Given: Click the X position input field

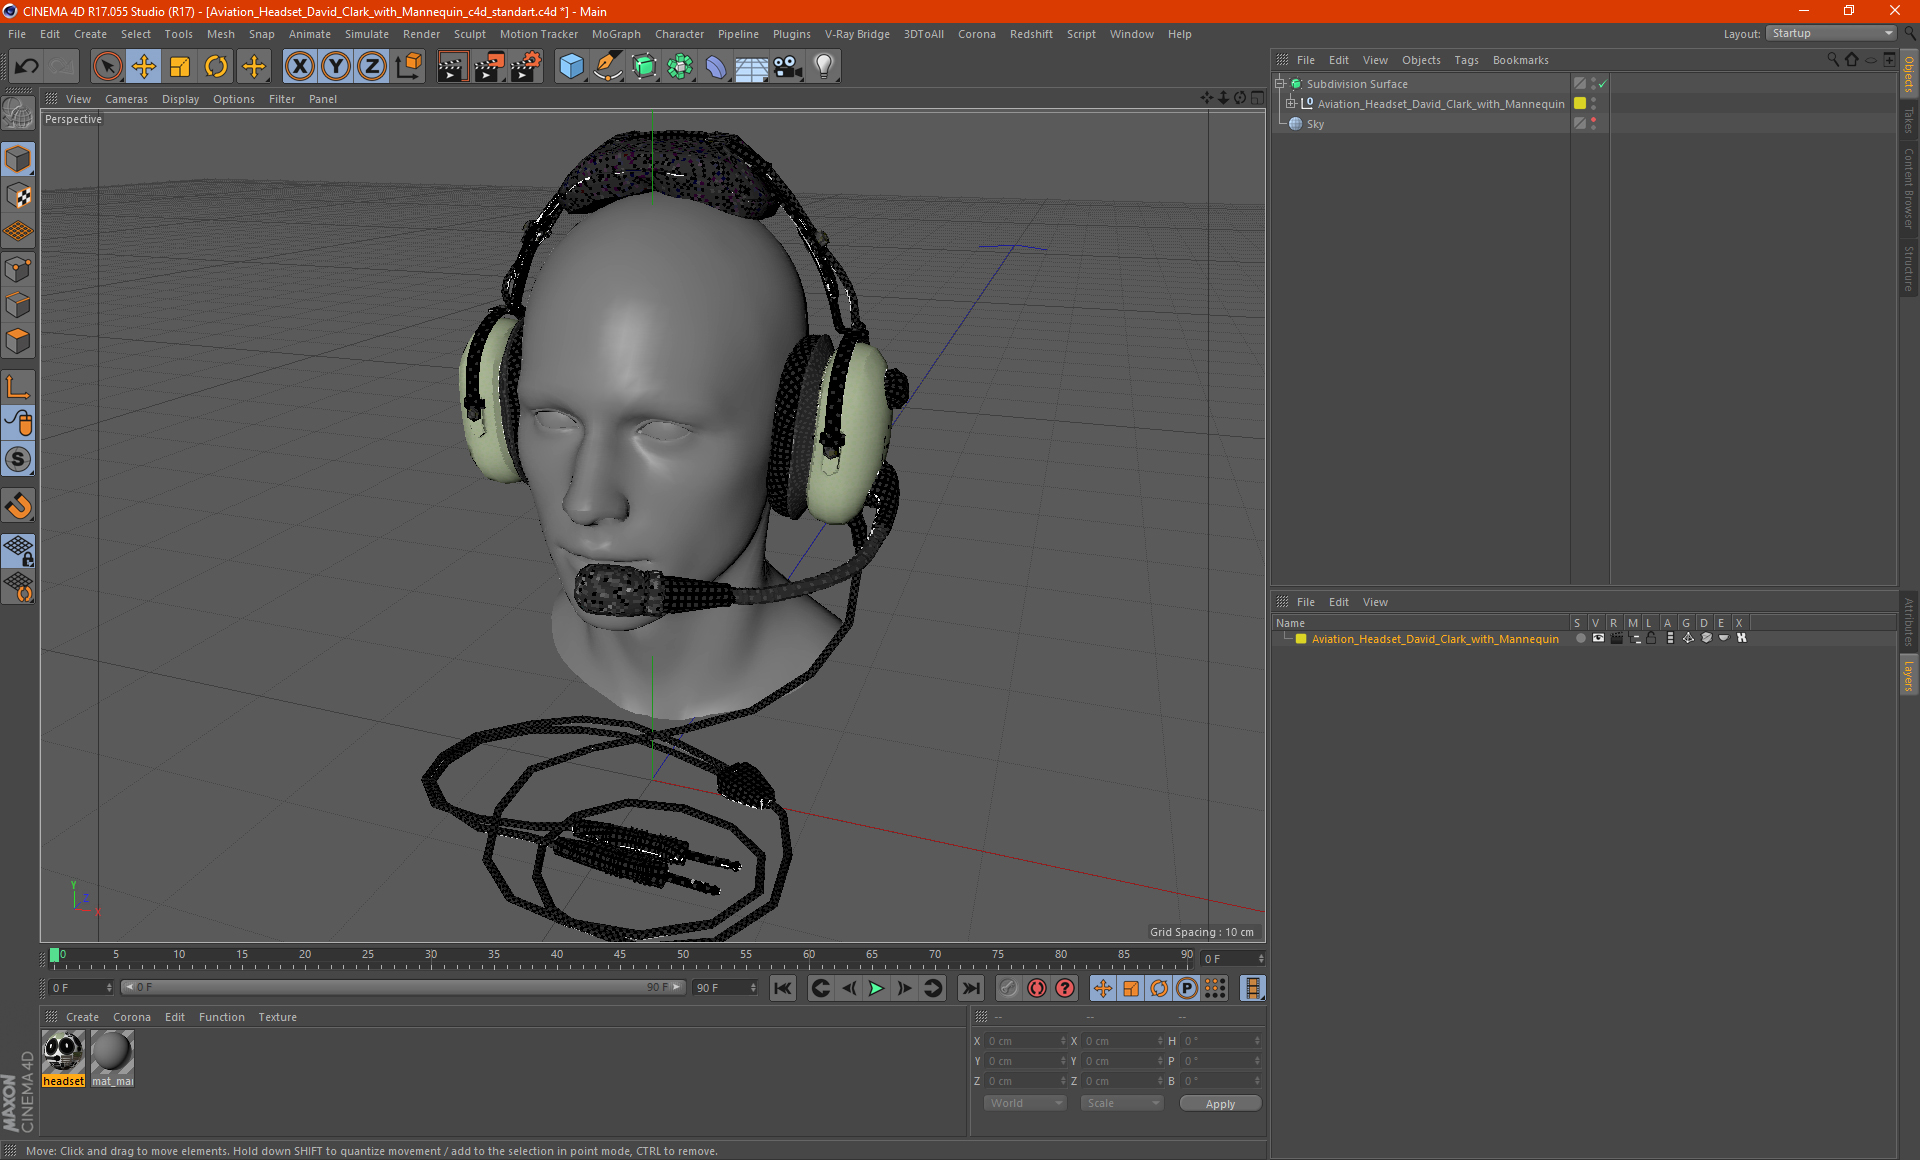Looking at the screenshot, I should pyautogui.click(x=1026, y=1041).
